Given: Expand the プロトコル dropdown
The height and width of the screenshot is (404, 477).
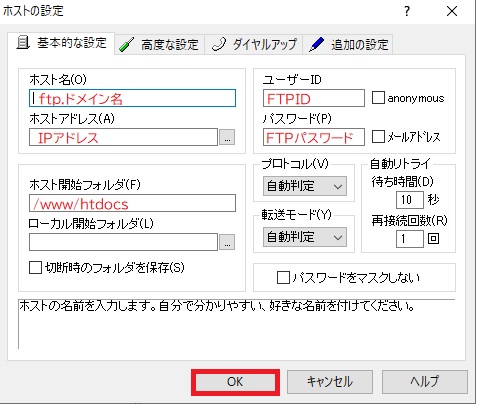Looking at the screenshot, I should coord(305,186).
